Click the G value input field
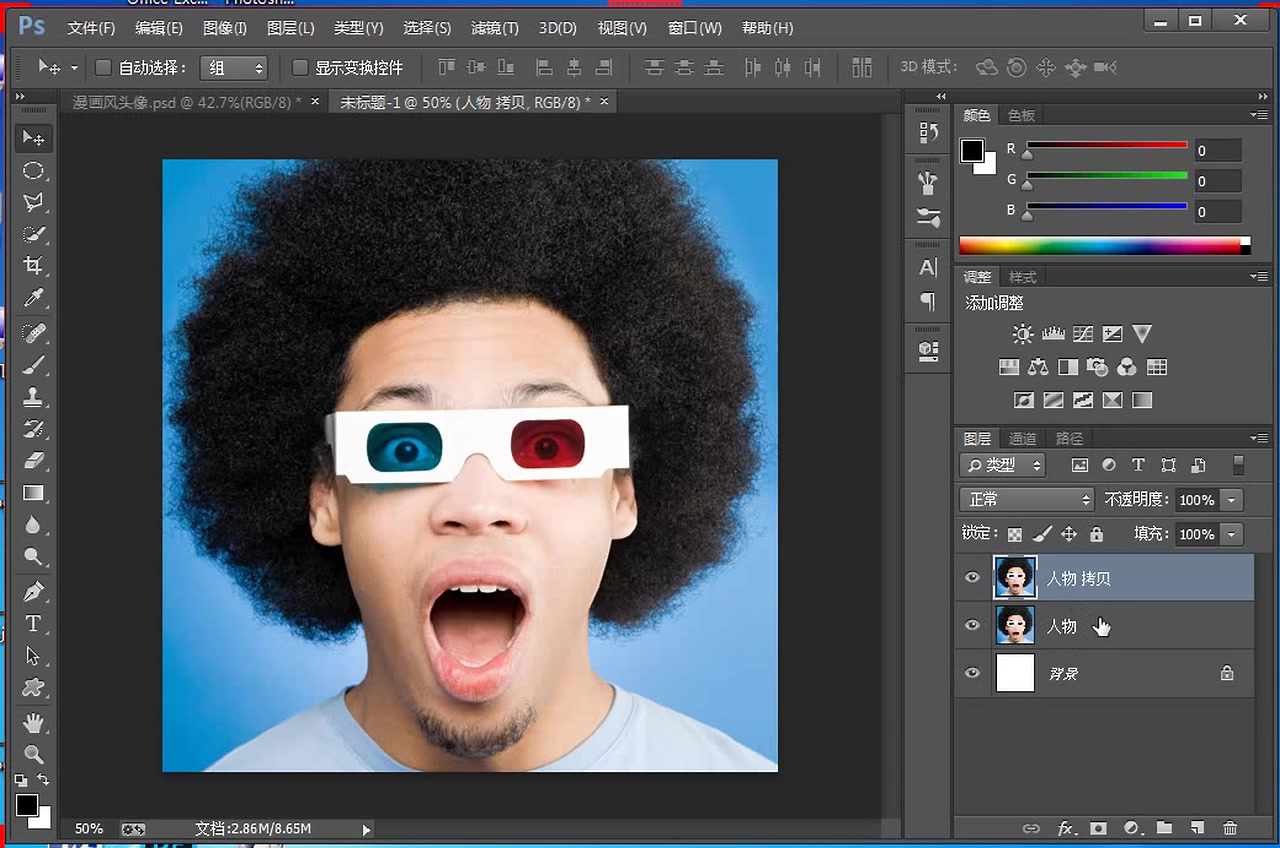This screenshot has width=1280, height=848. pyautogui.click(x=1217, y=181)
